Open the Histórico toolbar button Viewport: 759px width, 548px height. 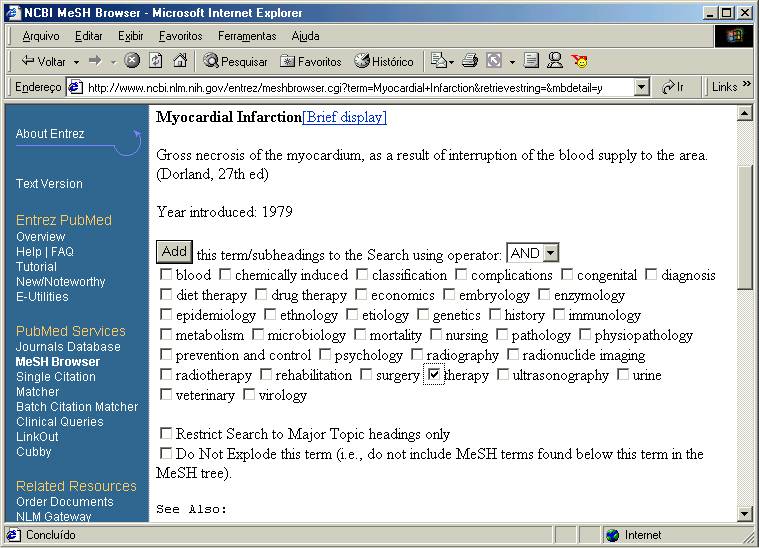(x=383, y=61)
